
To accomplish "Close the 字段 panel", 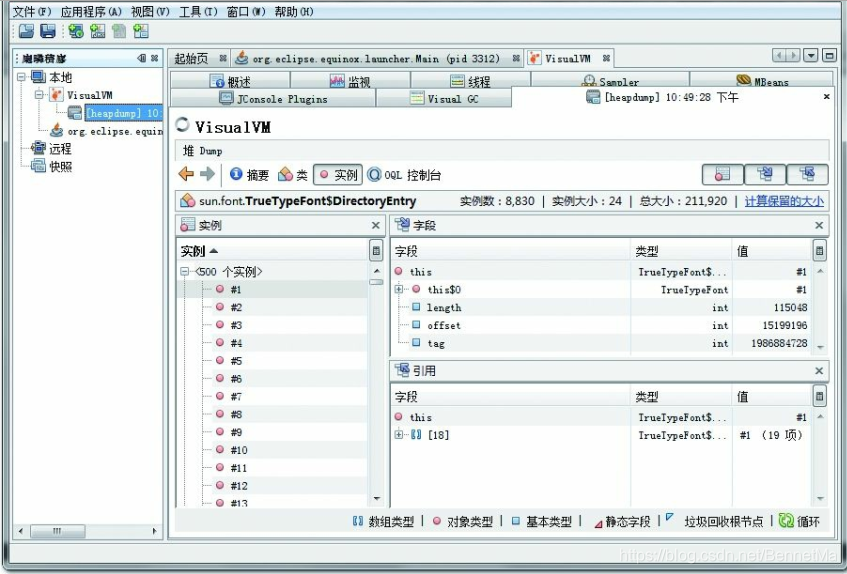I will pos(819,225).
